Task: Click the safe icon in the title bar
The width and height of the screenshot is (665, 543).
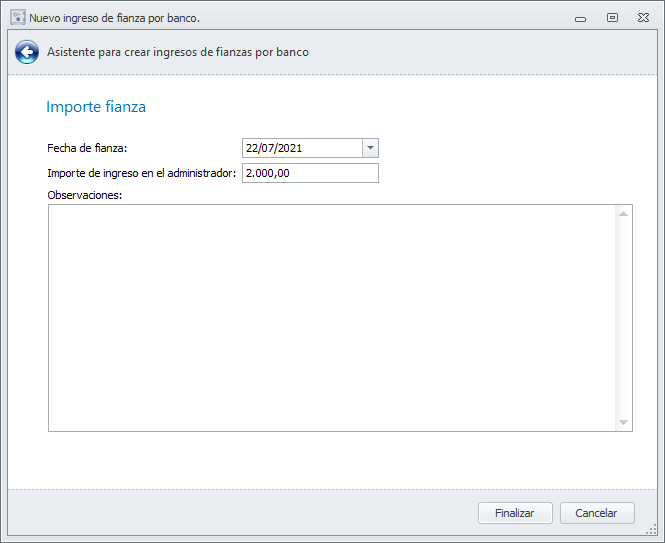Action: pos(18,18)
